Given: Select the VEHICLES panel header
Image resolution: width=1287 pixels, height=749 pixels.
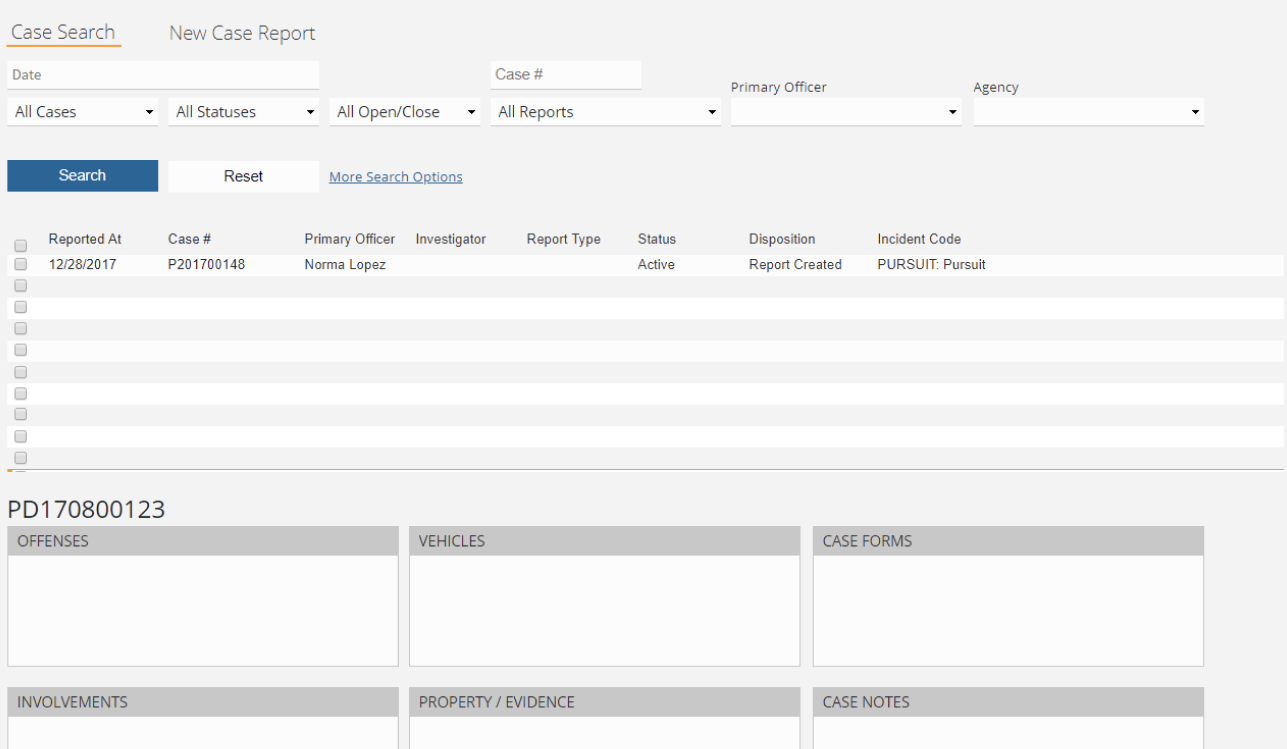Looking at the screenshot, I should coord(605,541).
